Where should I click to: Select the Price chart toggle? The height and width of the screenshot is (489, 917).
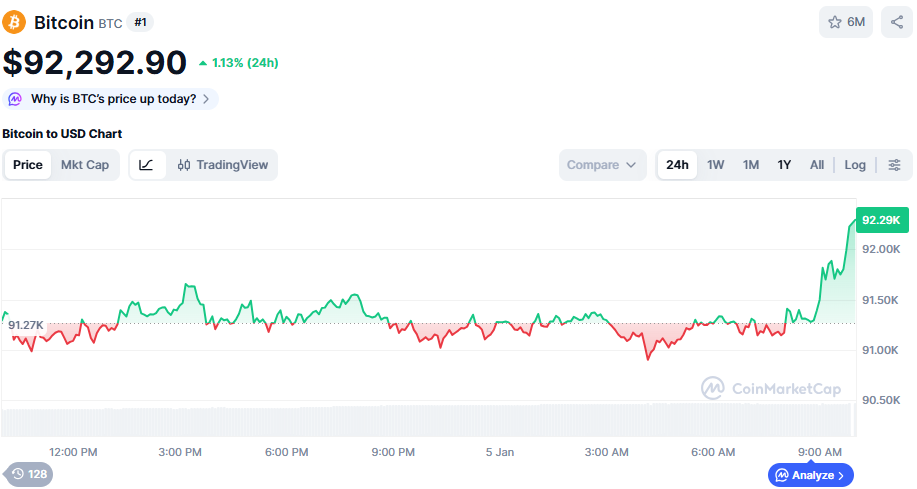(x=28, y=165)
